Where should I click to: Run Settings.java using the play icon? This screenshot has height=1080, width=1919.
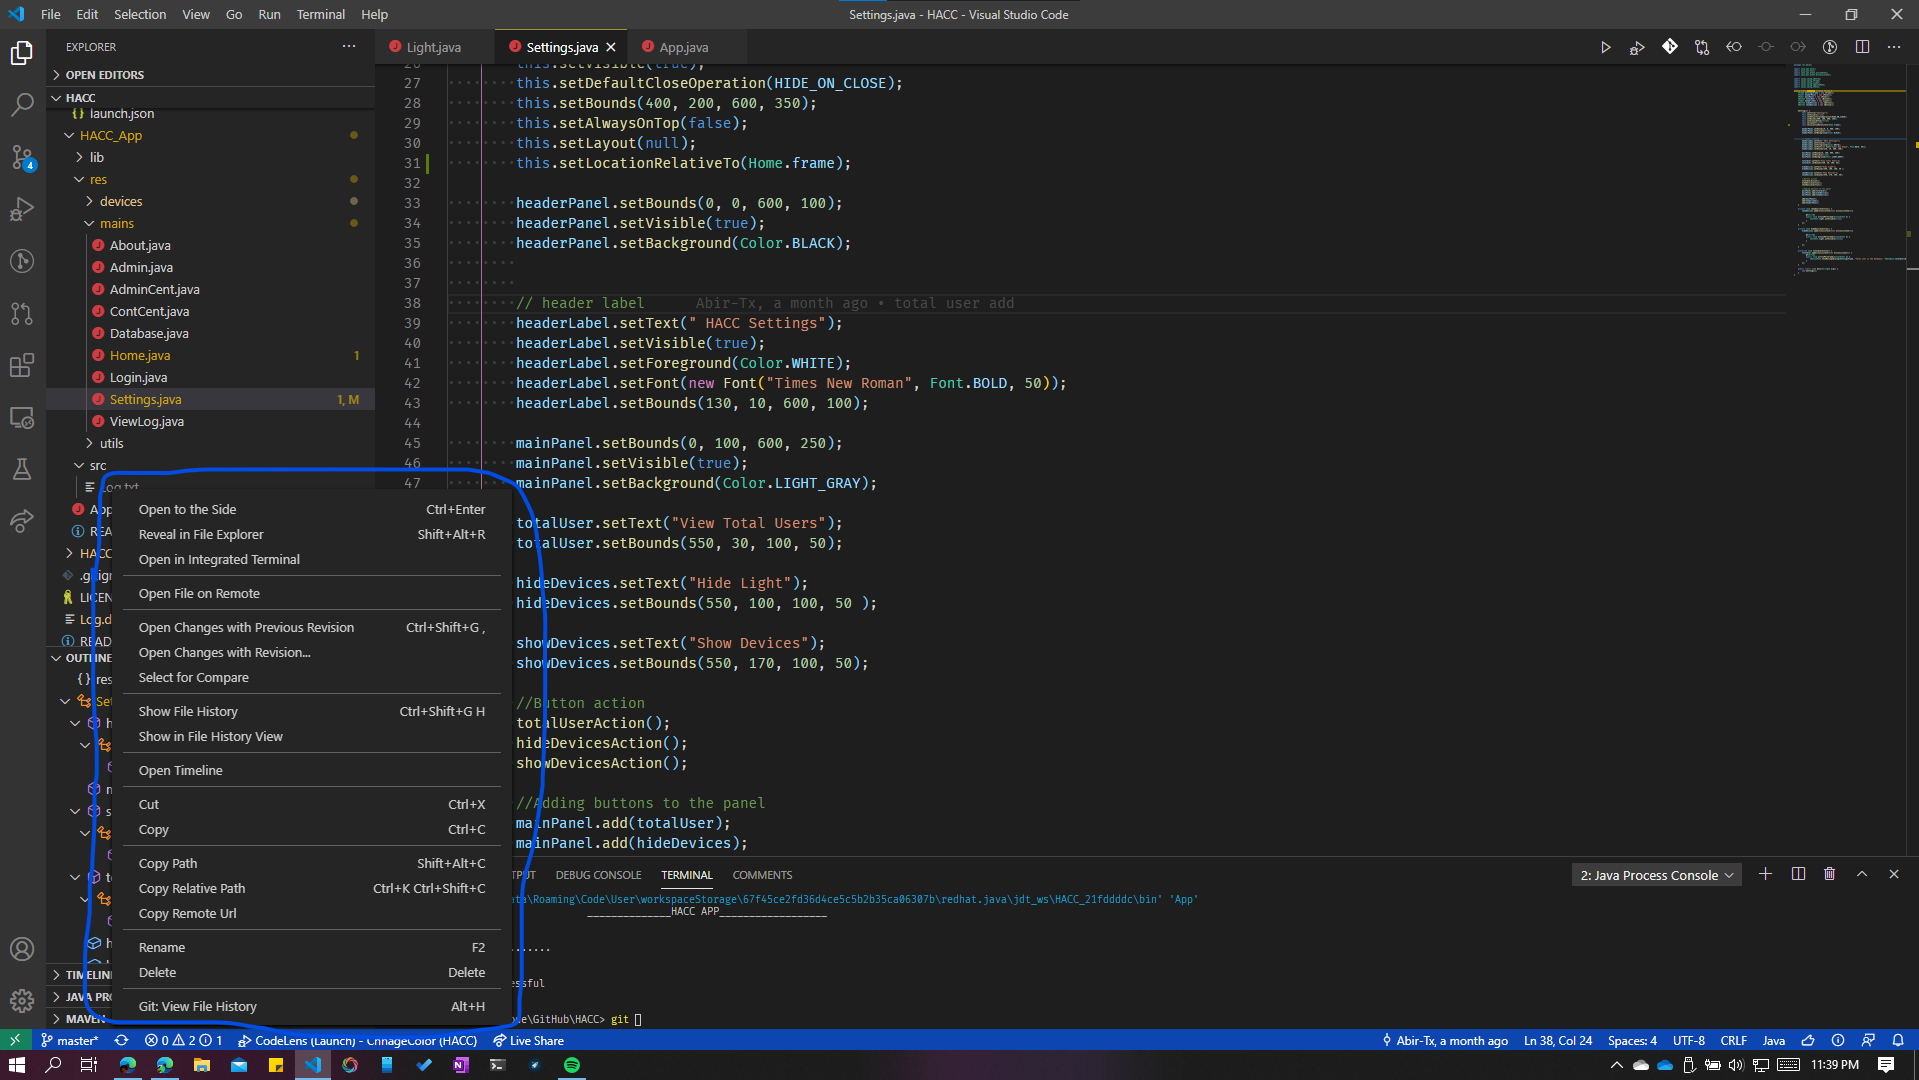1605,46
